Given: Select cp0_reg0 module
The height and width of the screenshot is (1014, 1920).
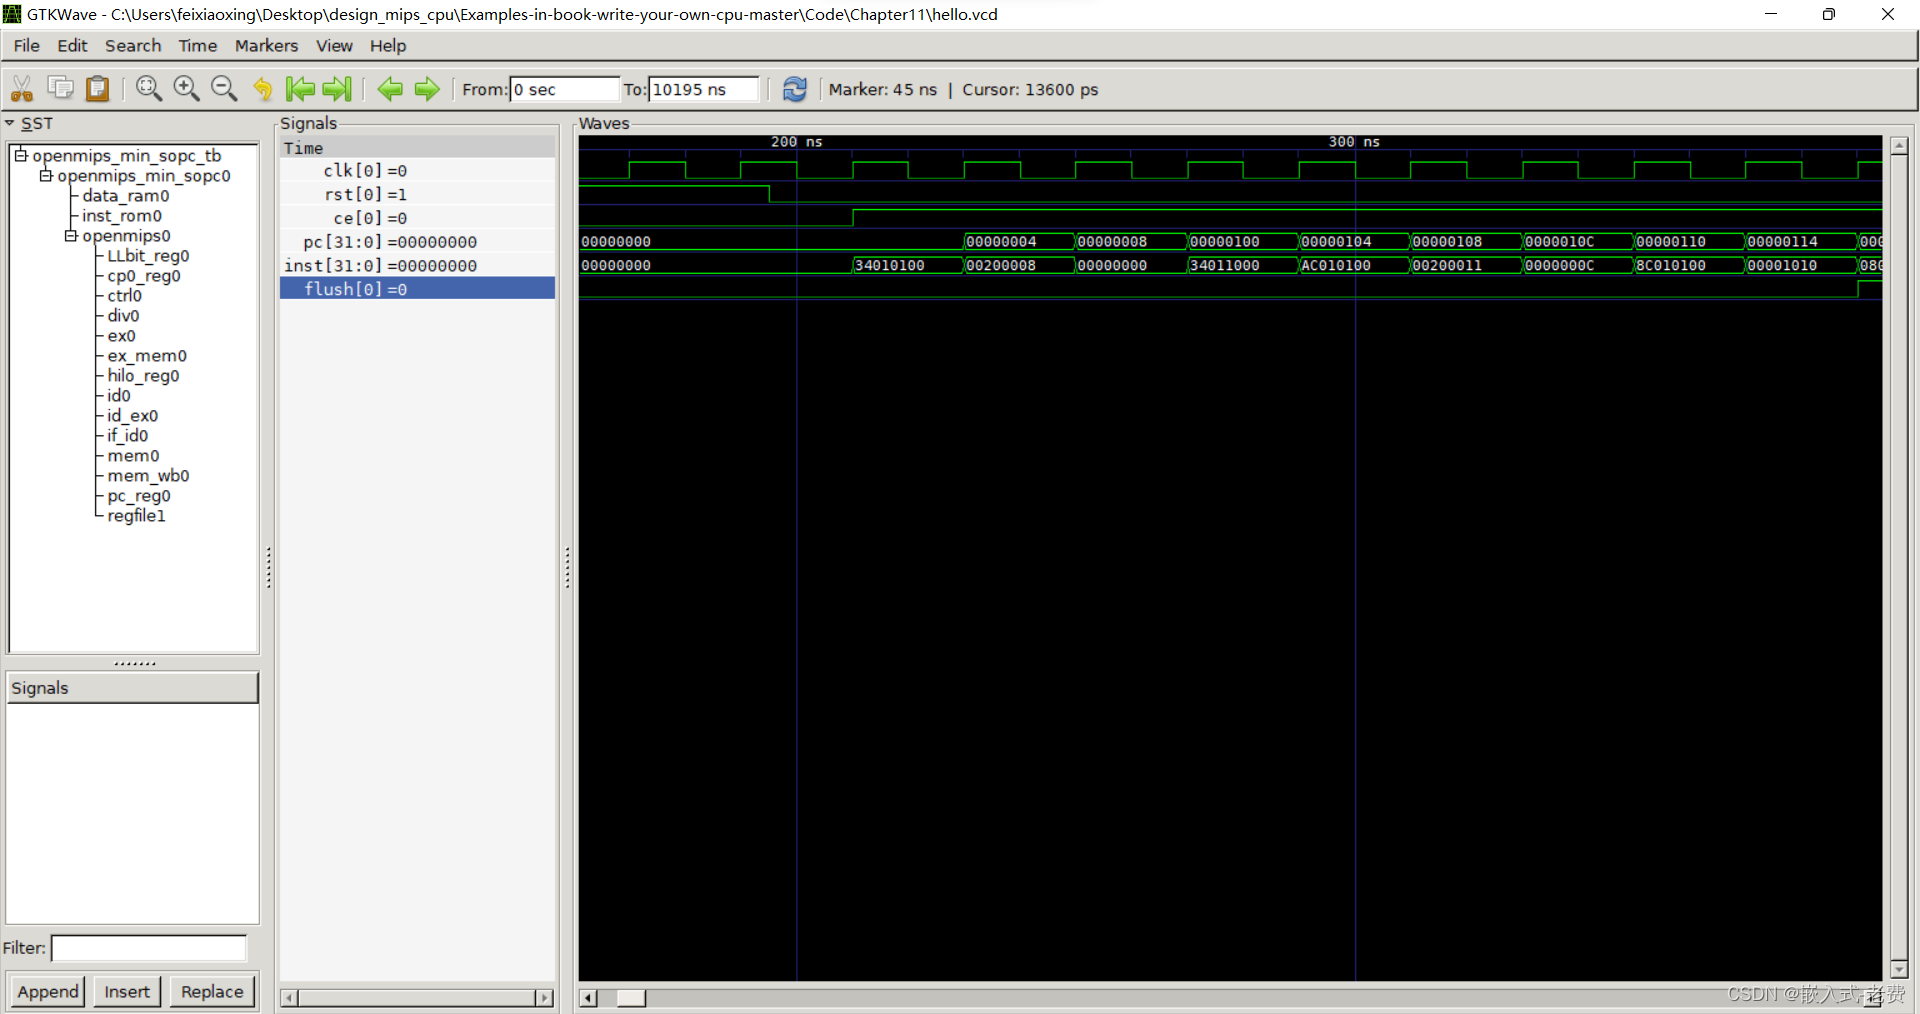Looking at the screenshot, I should click(144, 275).
